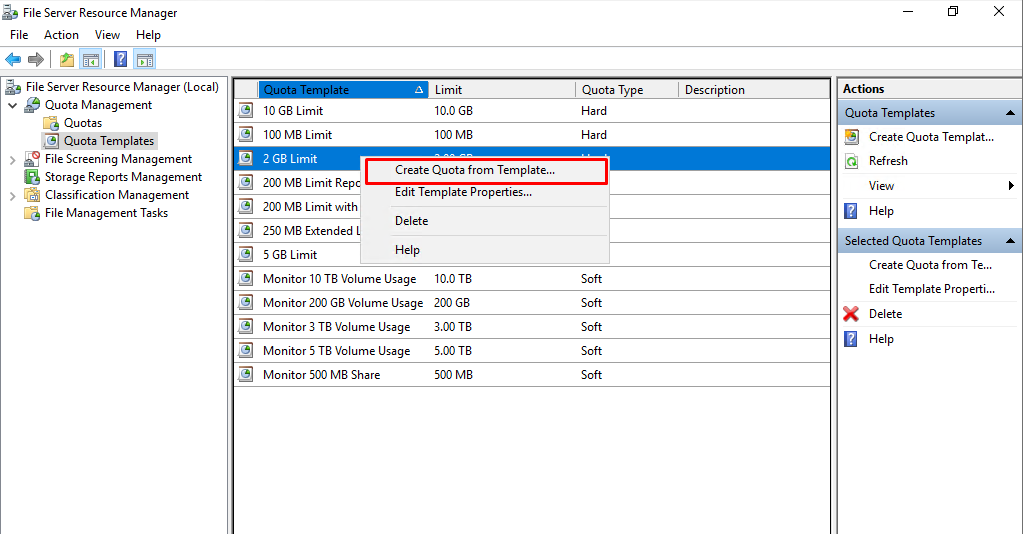Click the Back arrow toolbar icon
Image resolution: width=1024 pixels, height=534 pixels.
(x=13, y=59)
